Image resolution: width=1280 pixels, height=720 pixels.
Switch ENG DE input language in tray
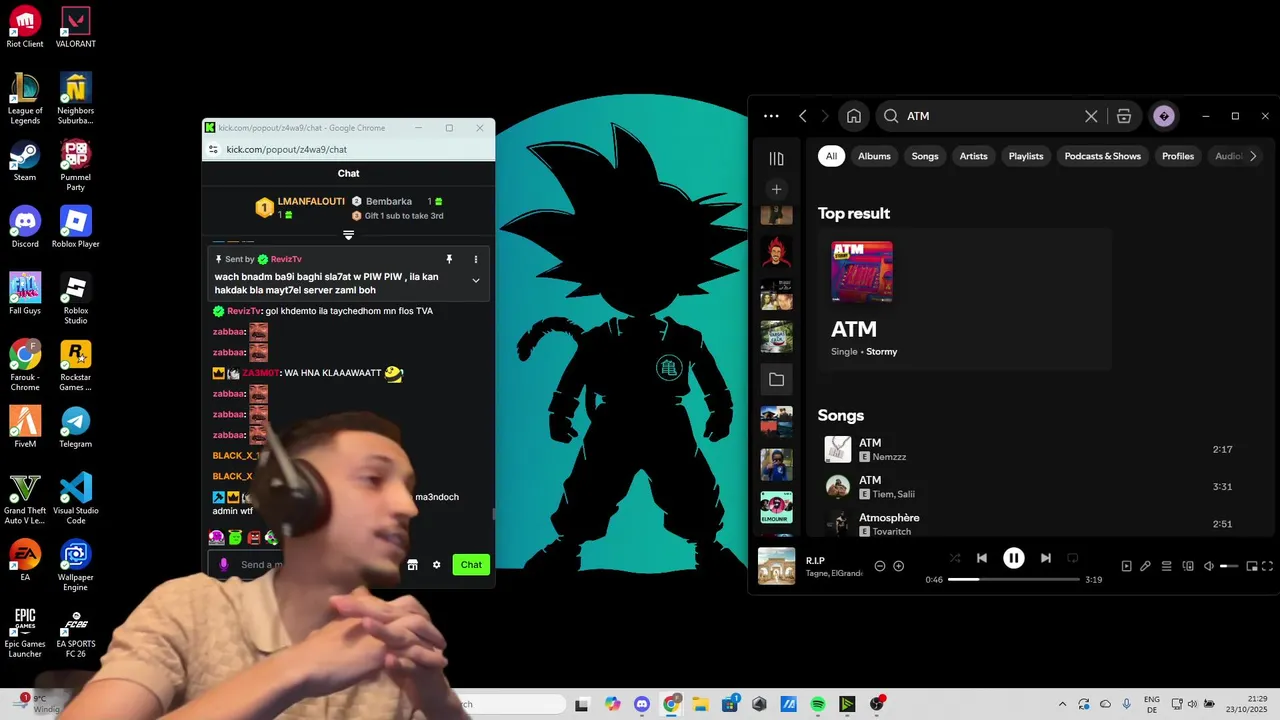1151,704
